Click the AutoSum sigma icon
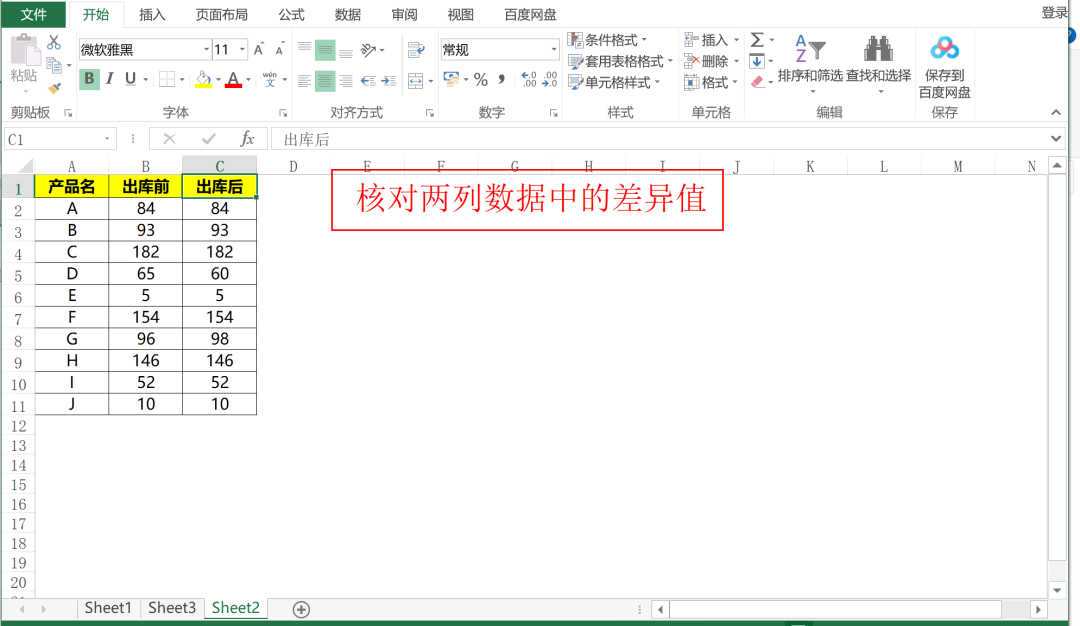The height and width of the screenshot is (626, 1080). click(x=757, y=40)
